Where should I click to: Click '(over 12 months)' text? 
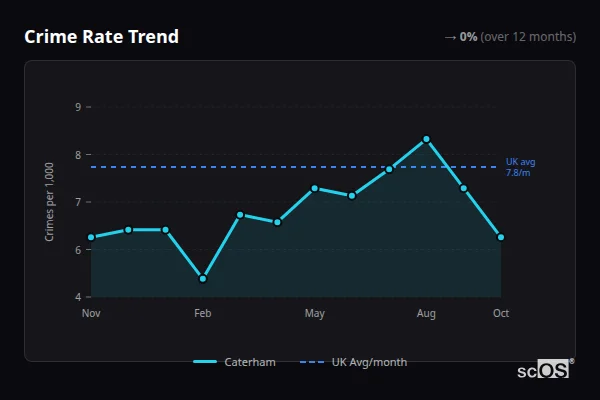(528, 37)
